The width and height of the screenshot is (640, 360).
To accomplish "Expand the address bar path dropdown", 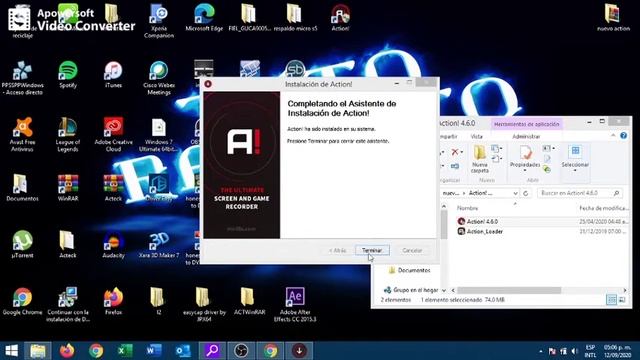I will click(515, 193).
